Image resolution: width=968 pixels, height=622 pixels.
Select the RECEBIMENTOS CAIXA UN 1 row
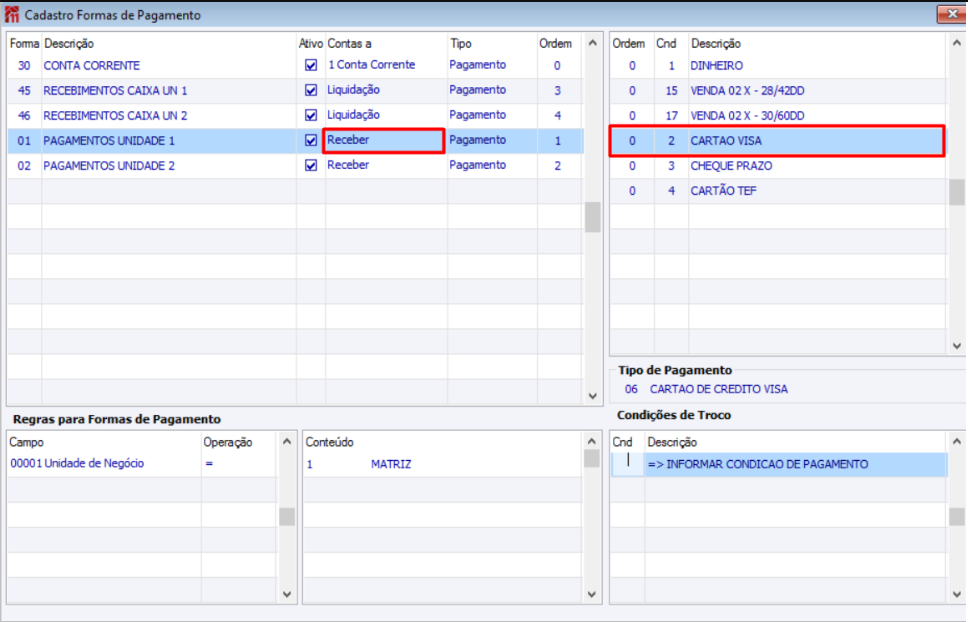(295, 91)
